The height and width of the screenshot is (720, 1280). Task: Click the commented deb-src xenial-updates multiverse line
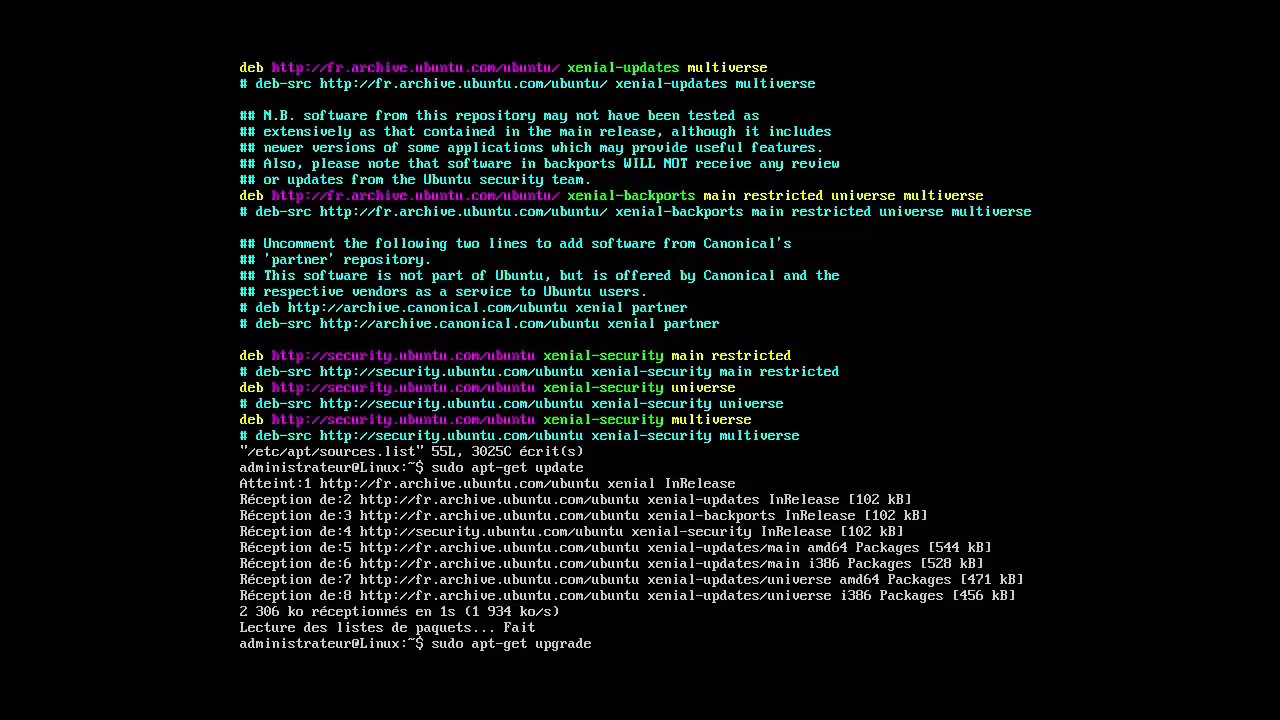point(527,84)
